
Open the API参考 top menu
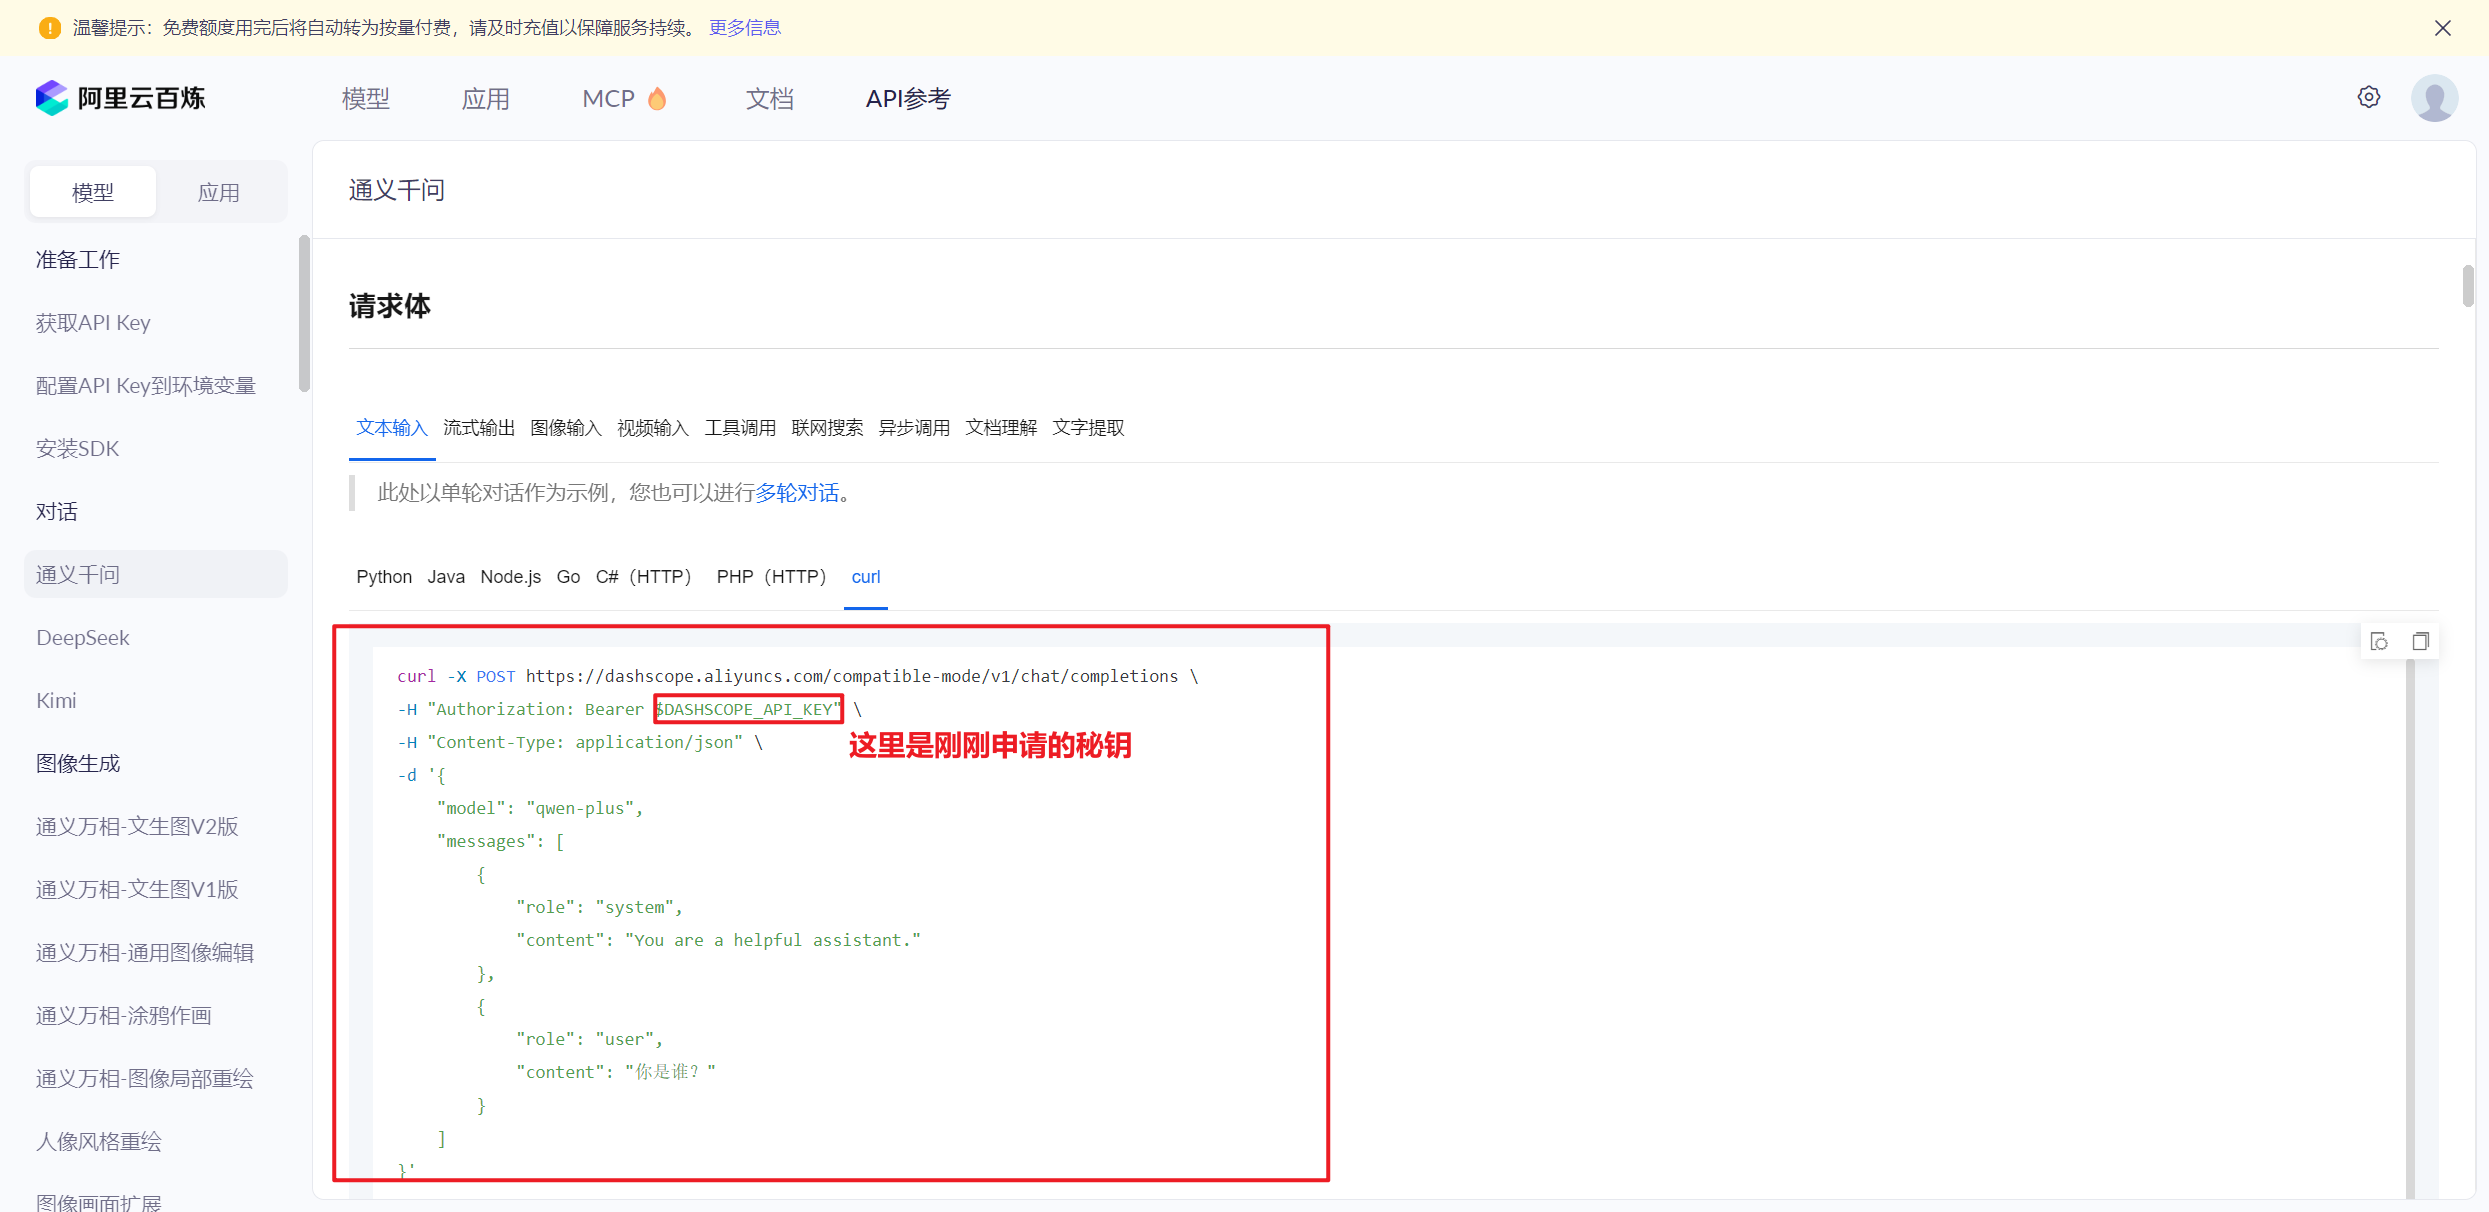(x=907, y=99)
